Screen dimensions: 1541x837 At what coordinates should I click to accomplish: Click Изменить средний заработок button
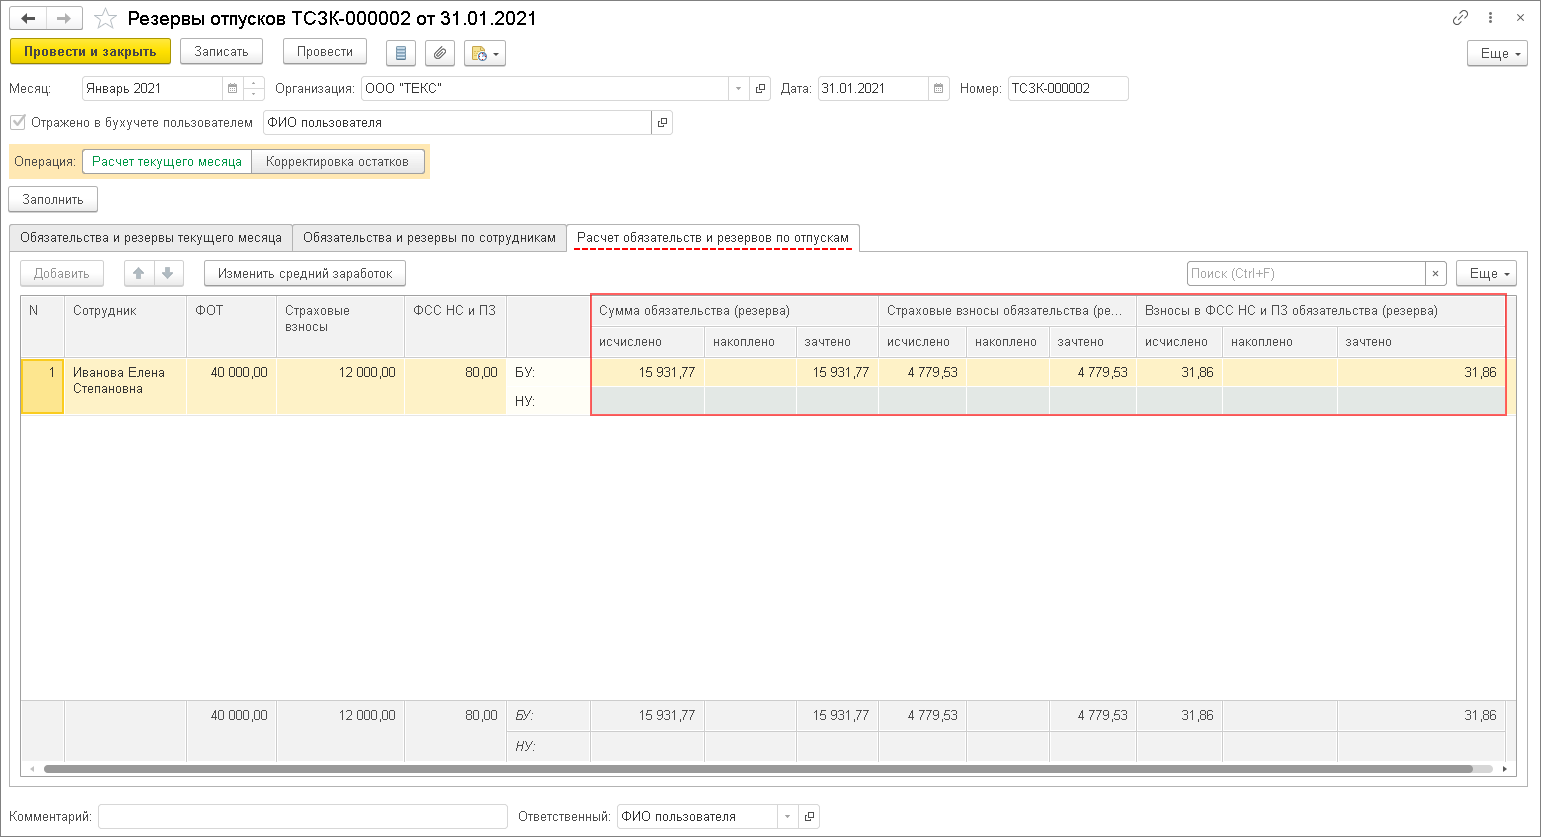point(305,274)
